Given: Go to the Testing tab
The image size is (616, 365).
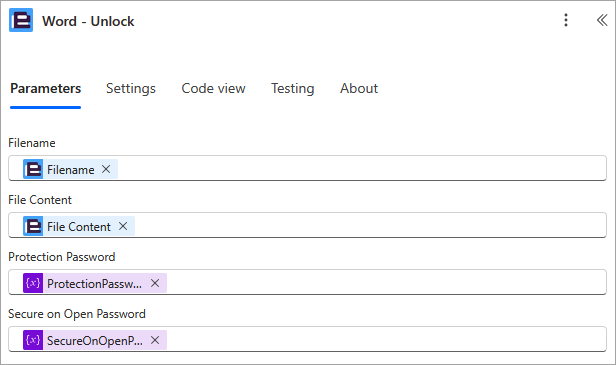Looking at the screenshot, I should [x=293, y=88].
